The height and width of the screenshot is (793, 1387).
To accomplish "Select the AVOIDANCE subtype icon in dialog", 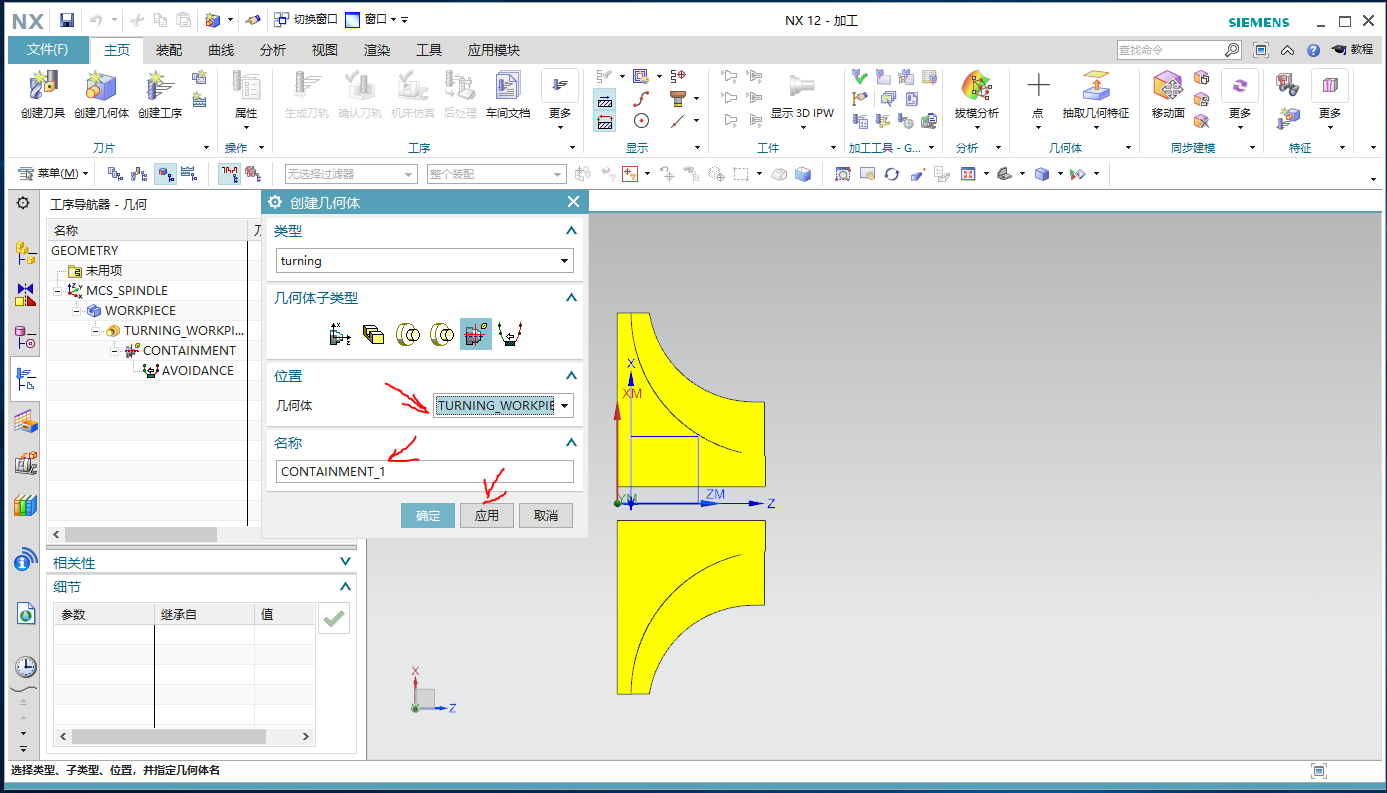I will (x=510, y=335).
